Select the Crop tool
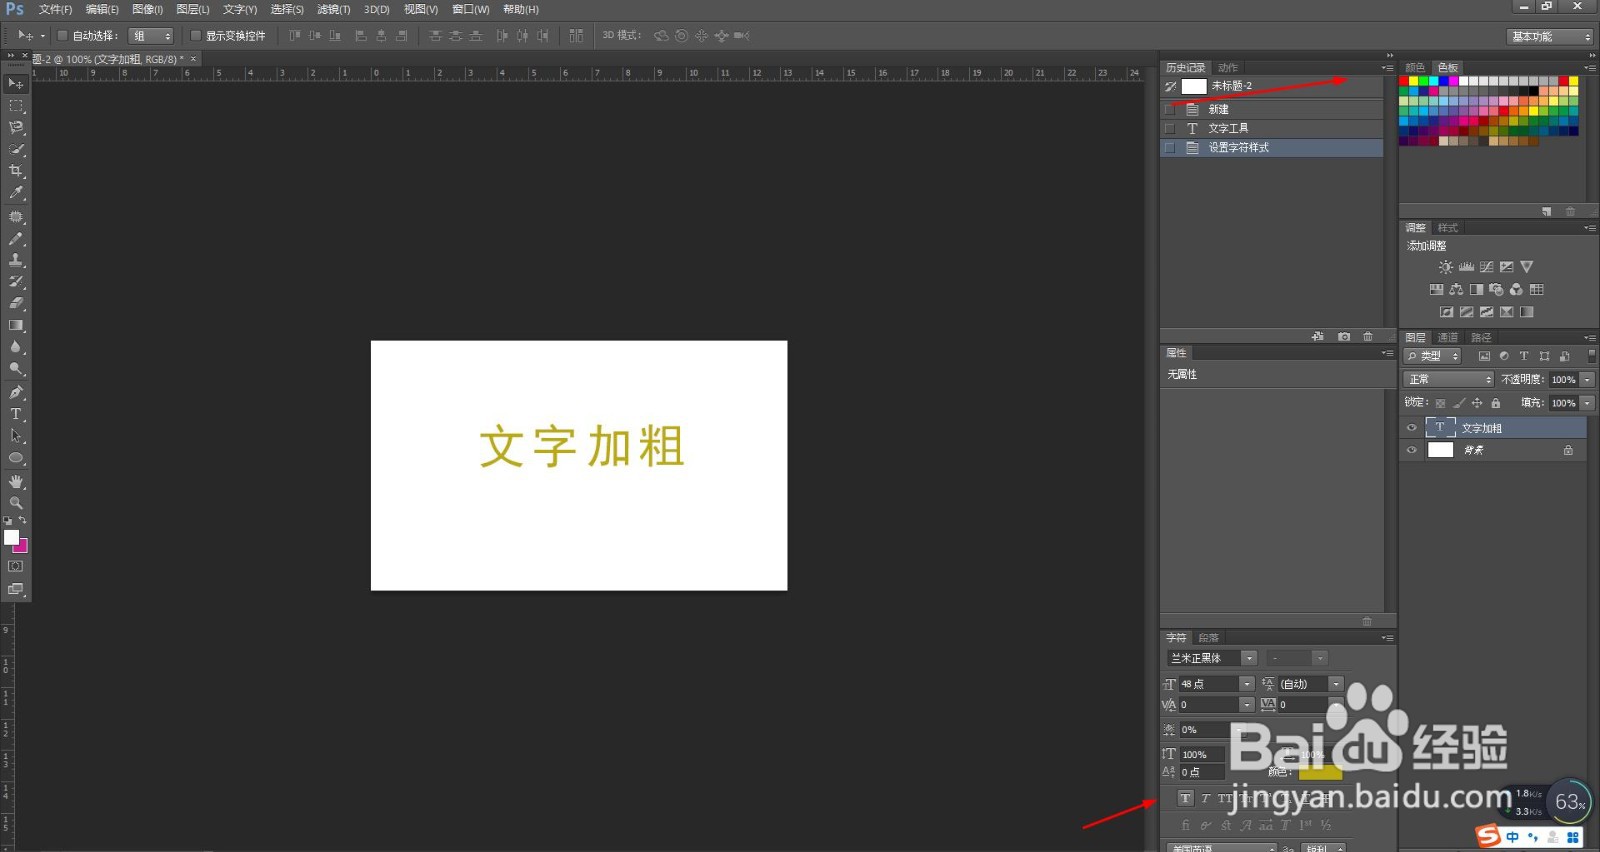Viewport: 1600px width, 852px height. point(16,172)
